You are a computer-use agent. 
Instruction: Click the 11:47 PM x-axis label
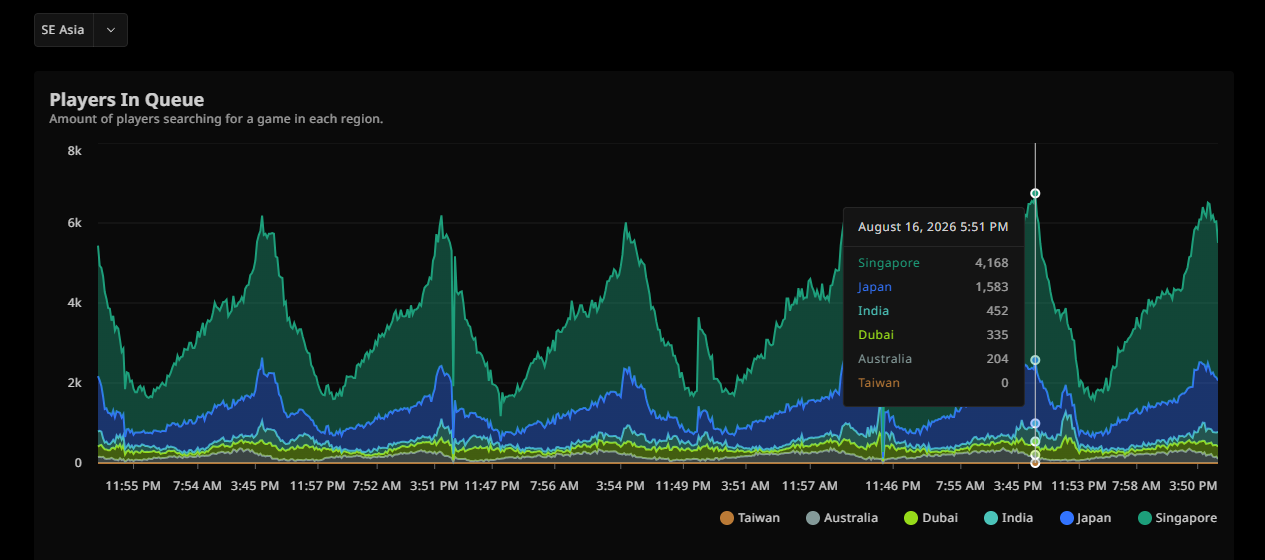tap(491, 486)
